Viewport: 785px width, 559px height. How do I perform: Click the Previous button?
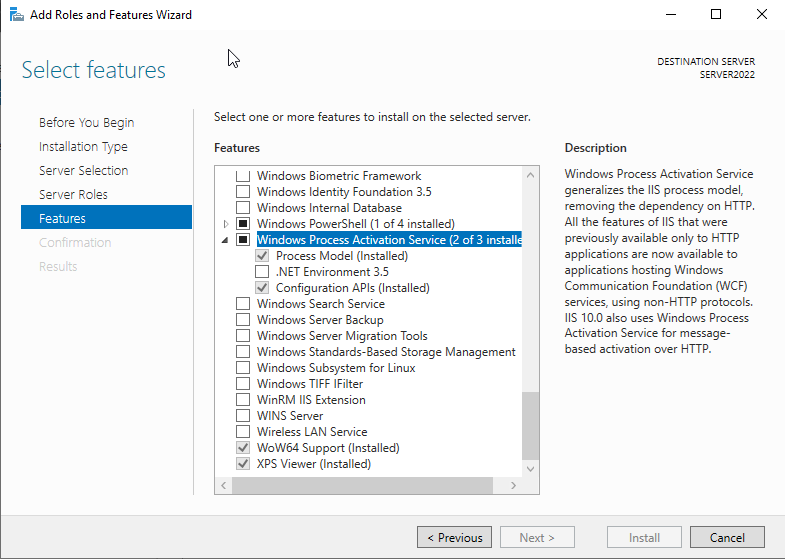click(454, 538)
